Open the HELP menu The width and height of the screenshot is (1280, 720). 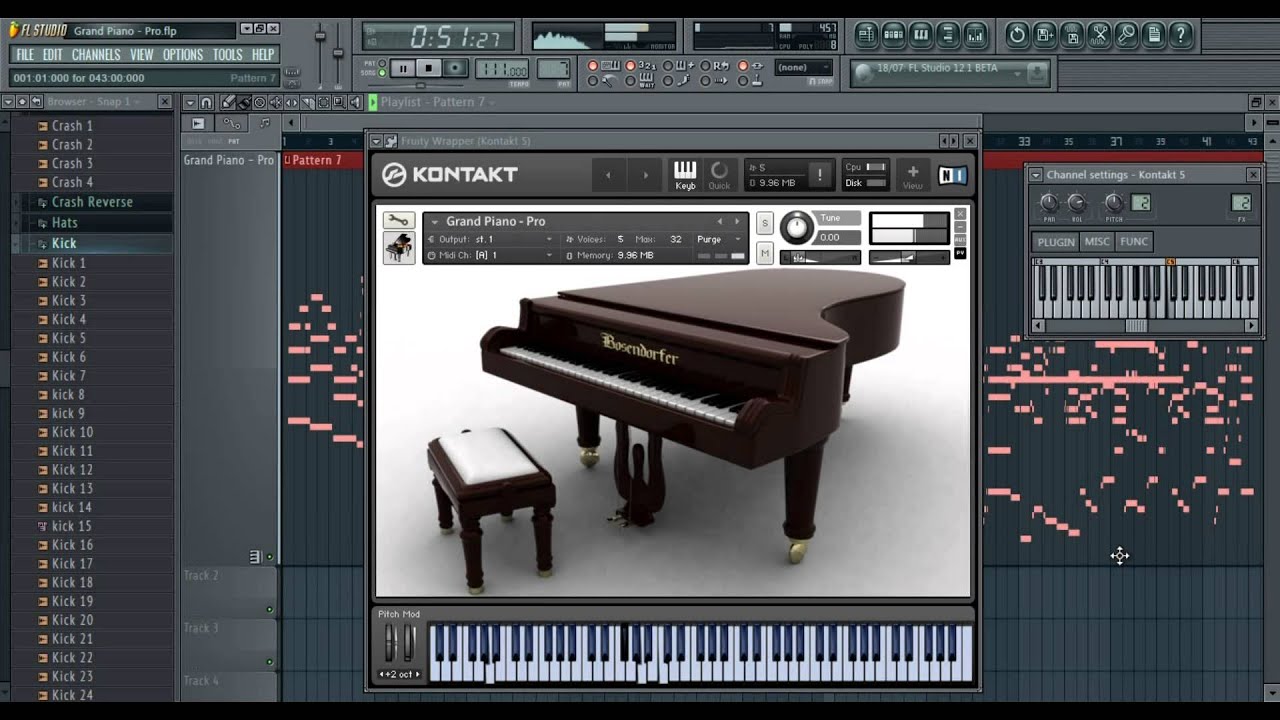coord(263,55)
